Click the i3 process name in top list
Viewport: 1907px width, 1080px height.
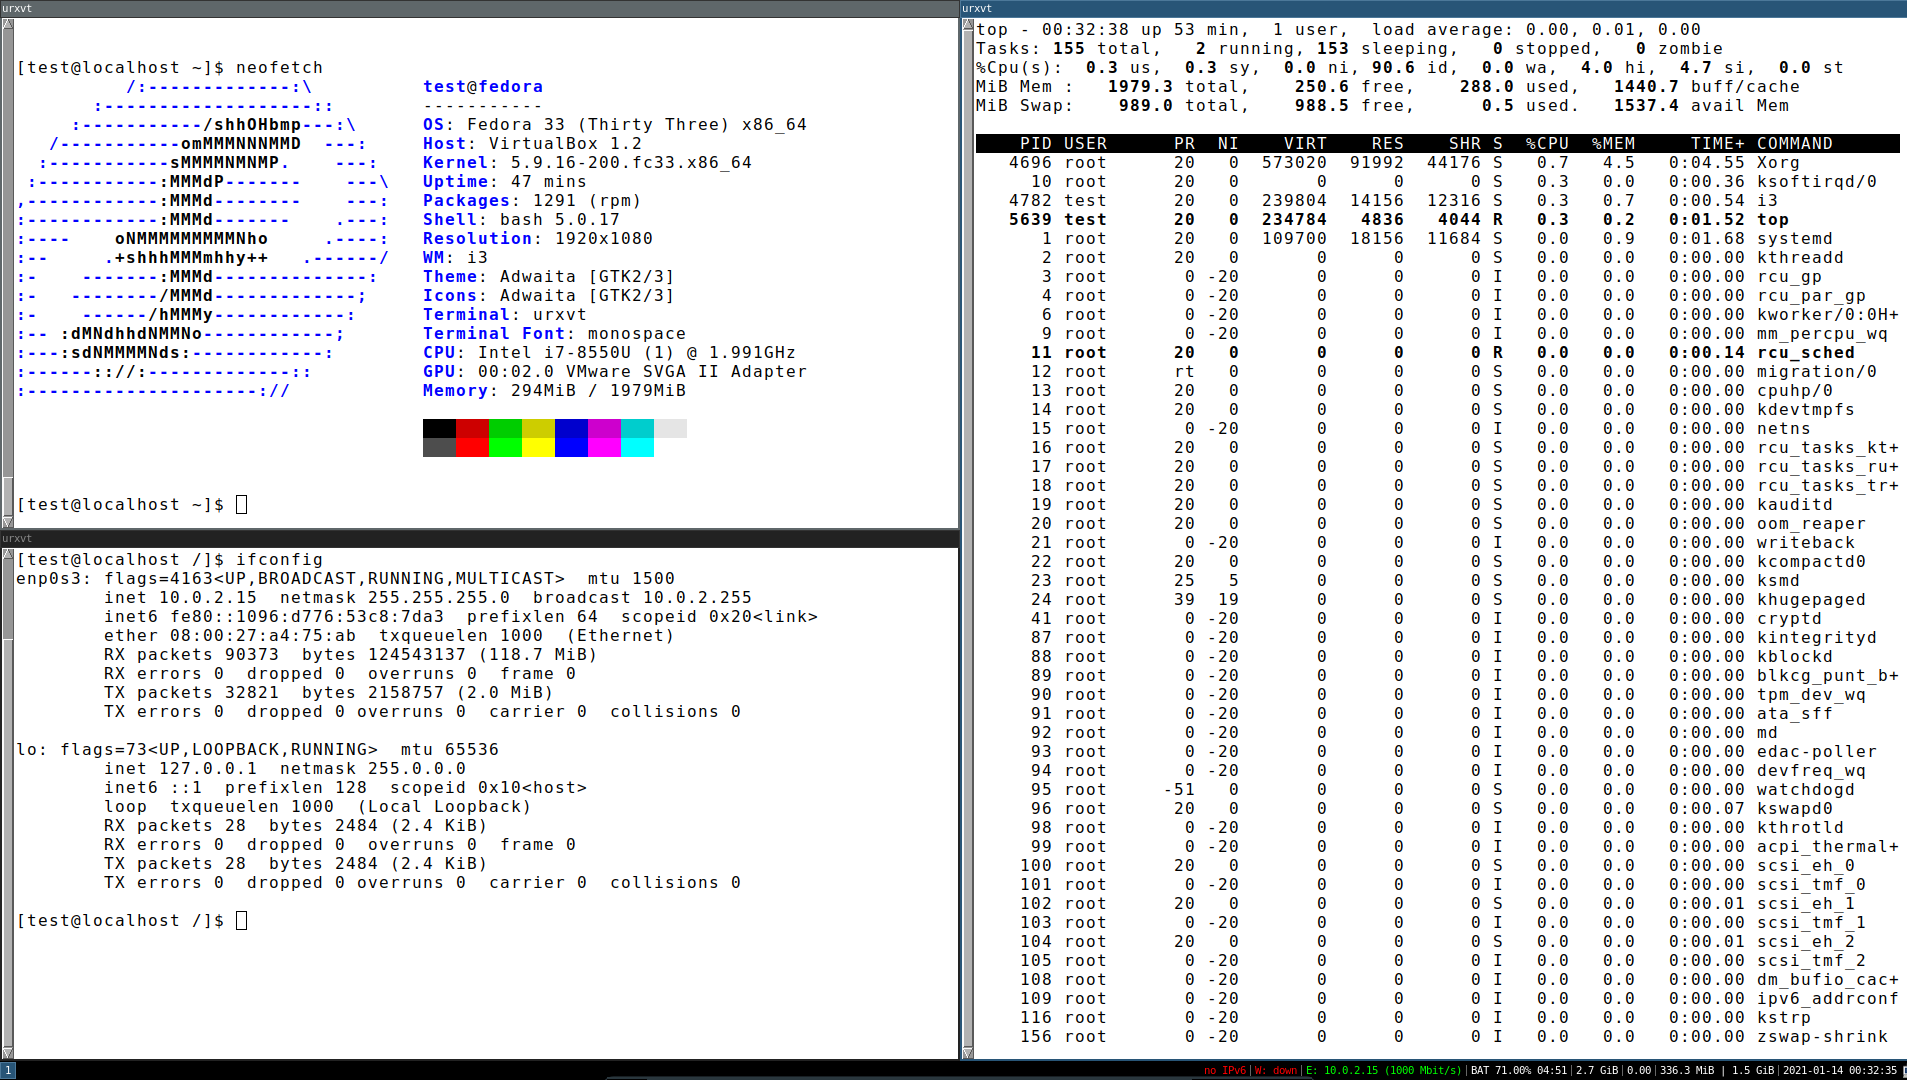point(1768,201)
